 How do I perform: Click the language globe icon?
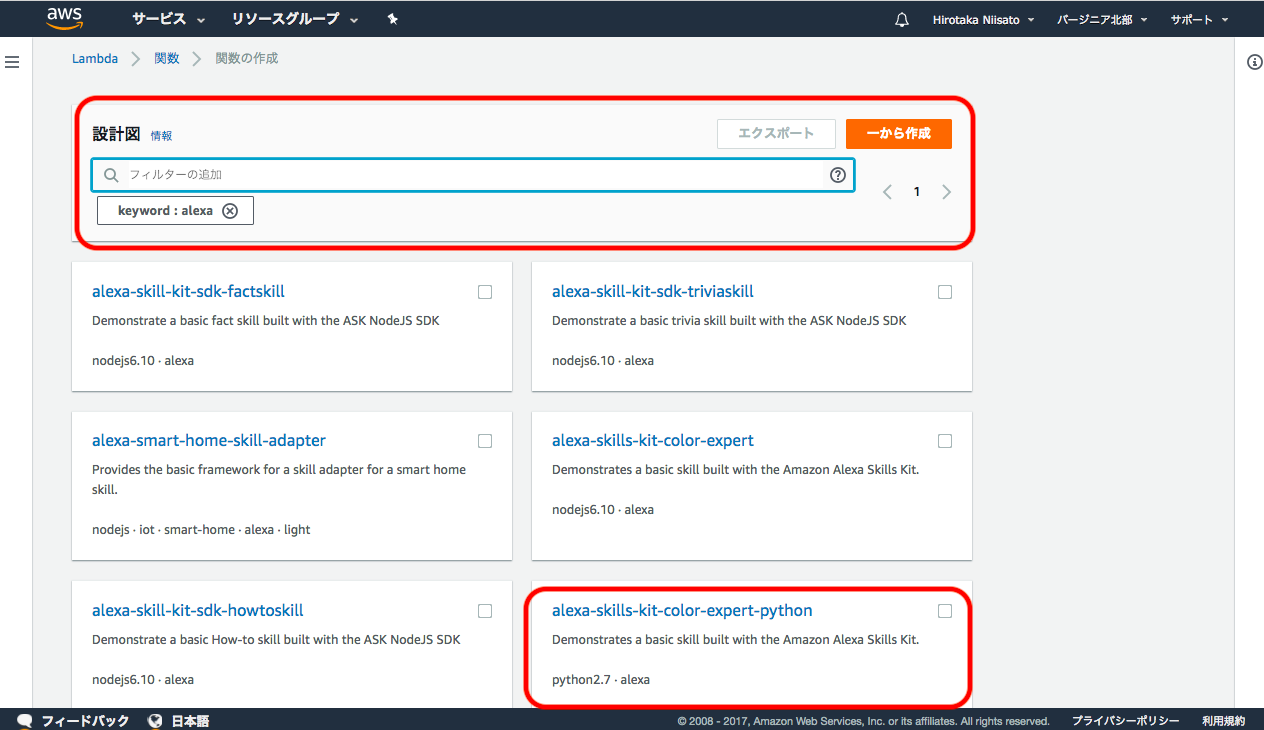(155, 721)
